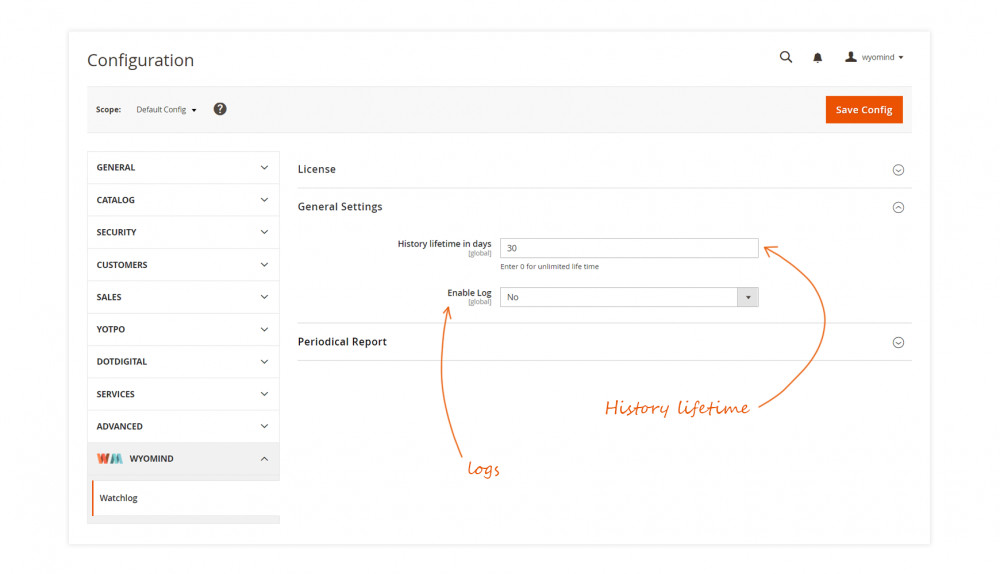
Task: Open the SALES configuration tab
Action: pos(183,297)
